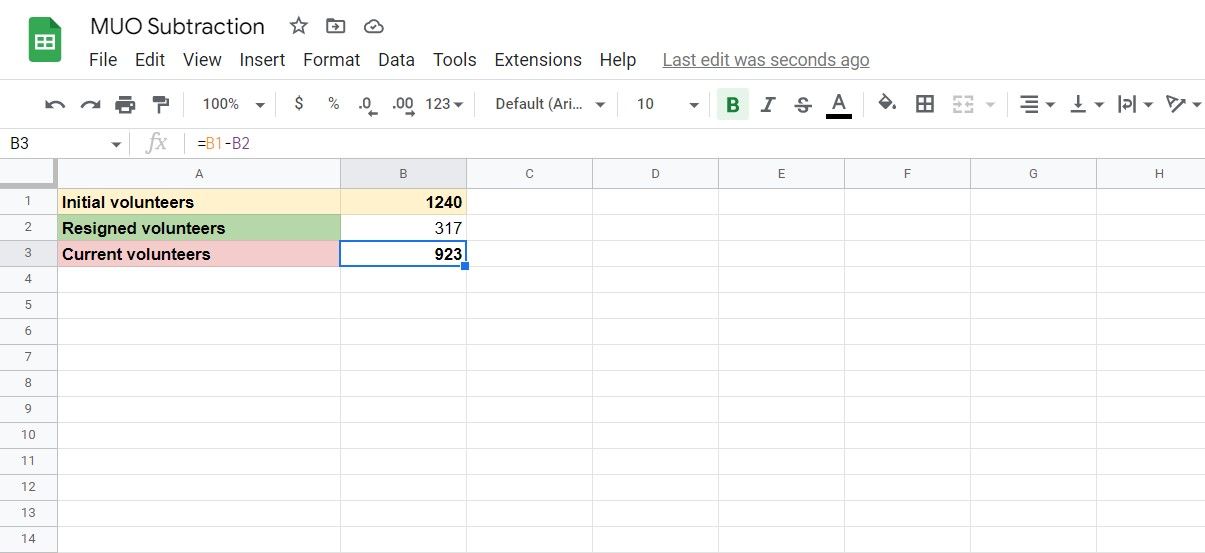Toggle italic formatting

768,104
